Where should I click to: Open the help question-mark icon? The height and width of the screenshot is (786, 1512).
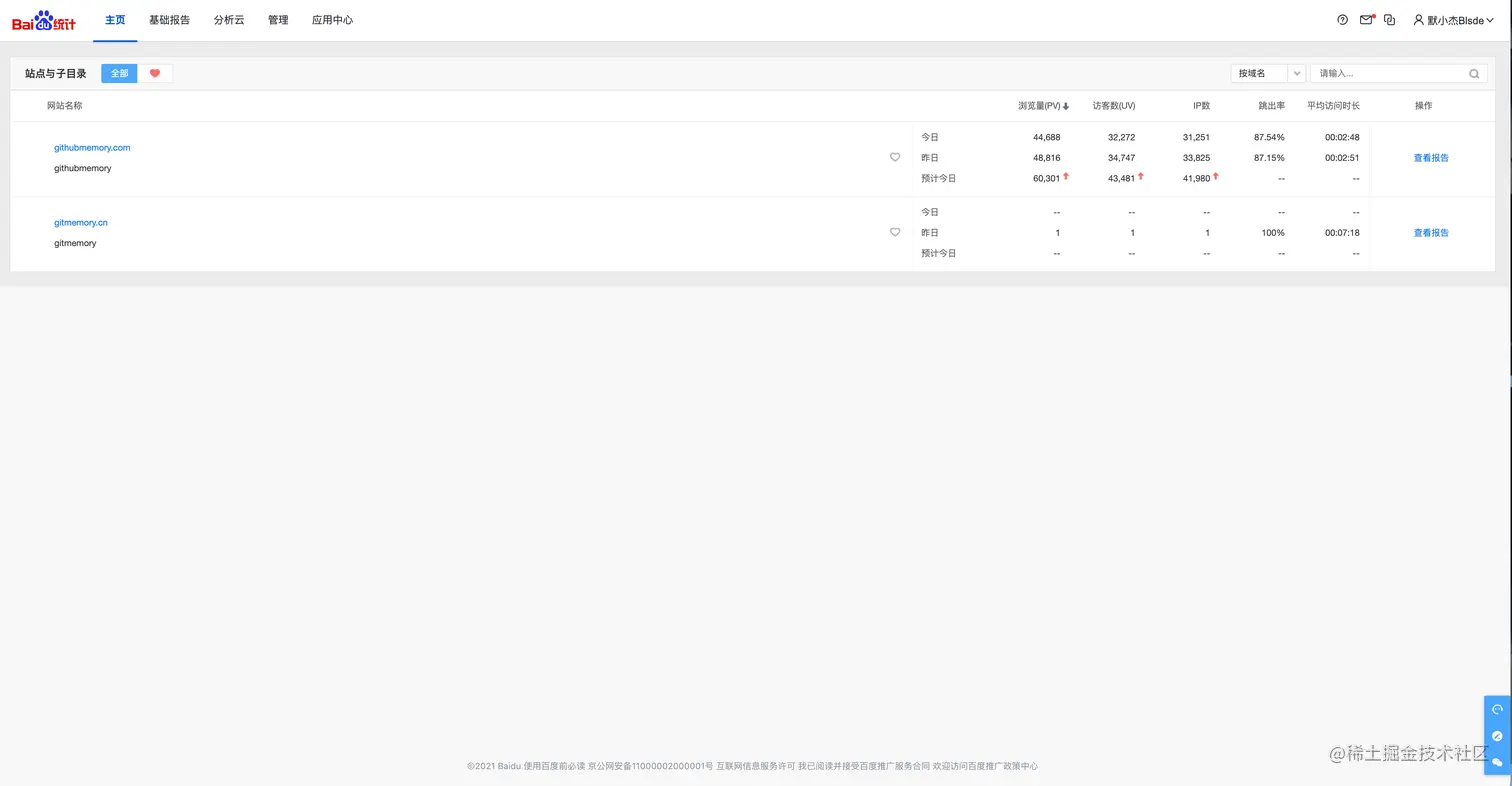(x=1342, y=20)
